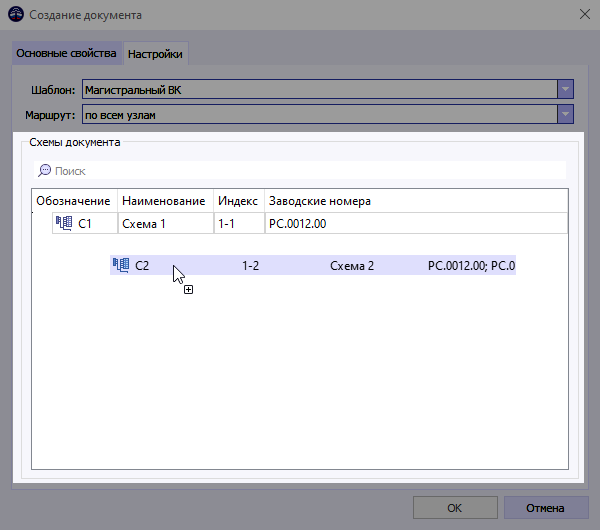Open the Маршрут dropdown arrow
The image size is (600, 530).
[x=565, y=114]
